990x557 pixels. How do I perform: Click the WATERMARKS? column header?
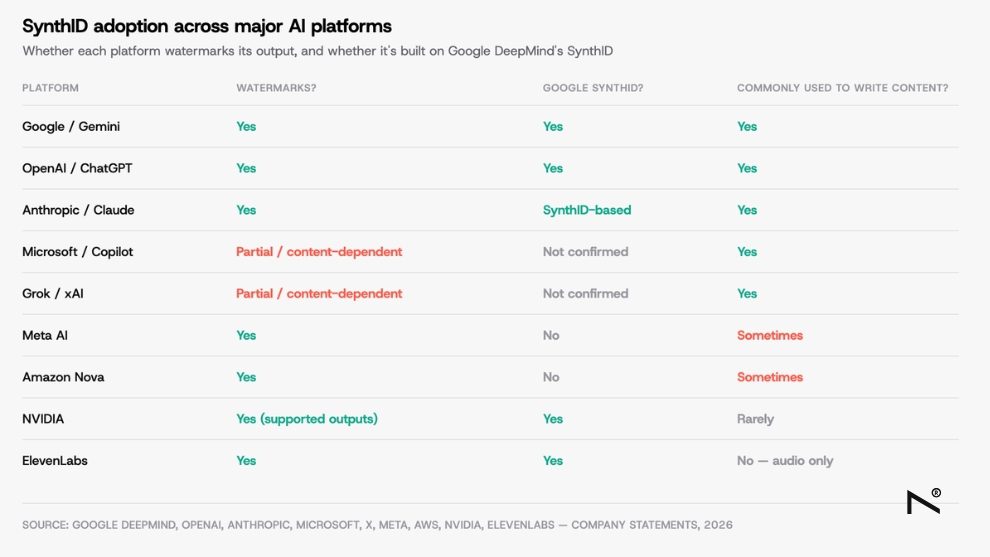(x=276, y=88)
